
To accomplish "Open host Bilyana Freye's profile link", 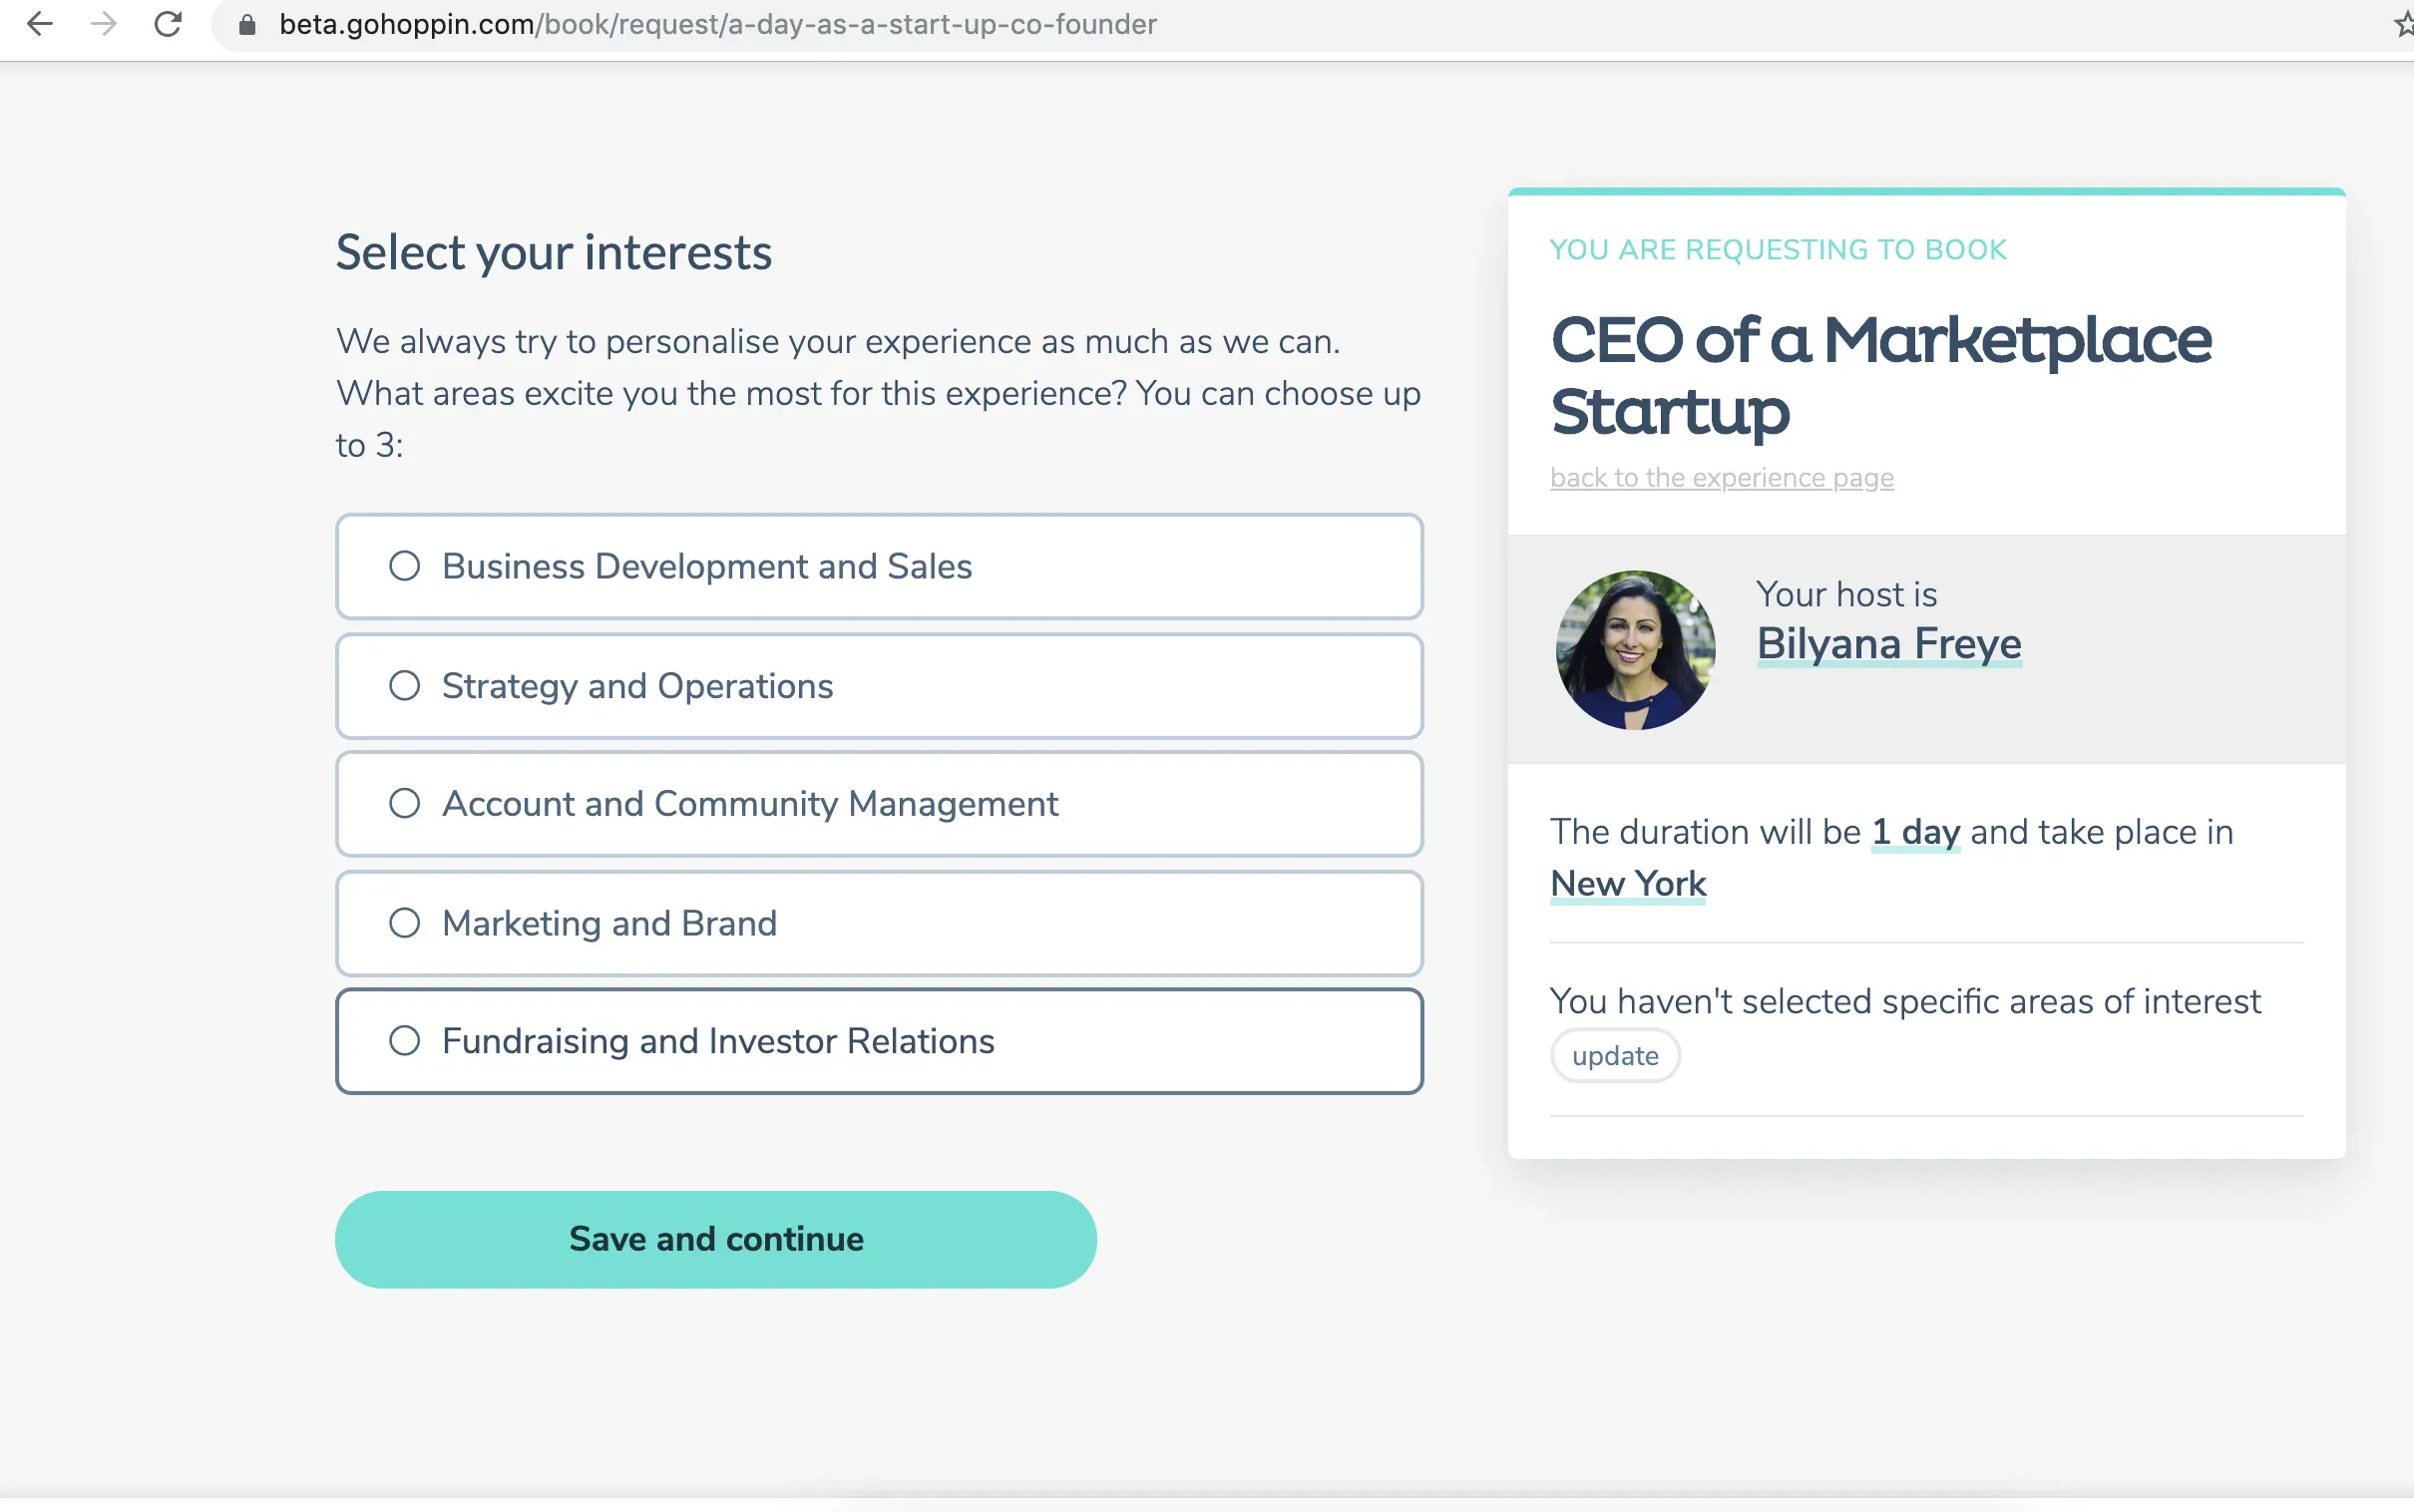I will [x=1888, y=644].
